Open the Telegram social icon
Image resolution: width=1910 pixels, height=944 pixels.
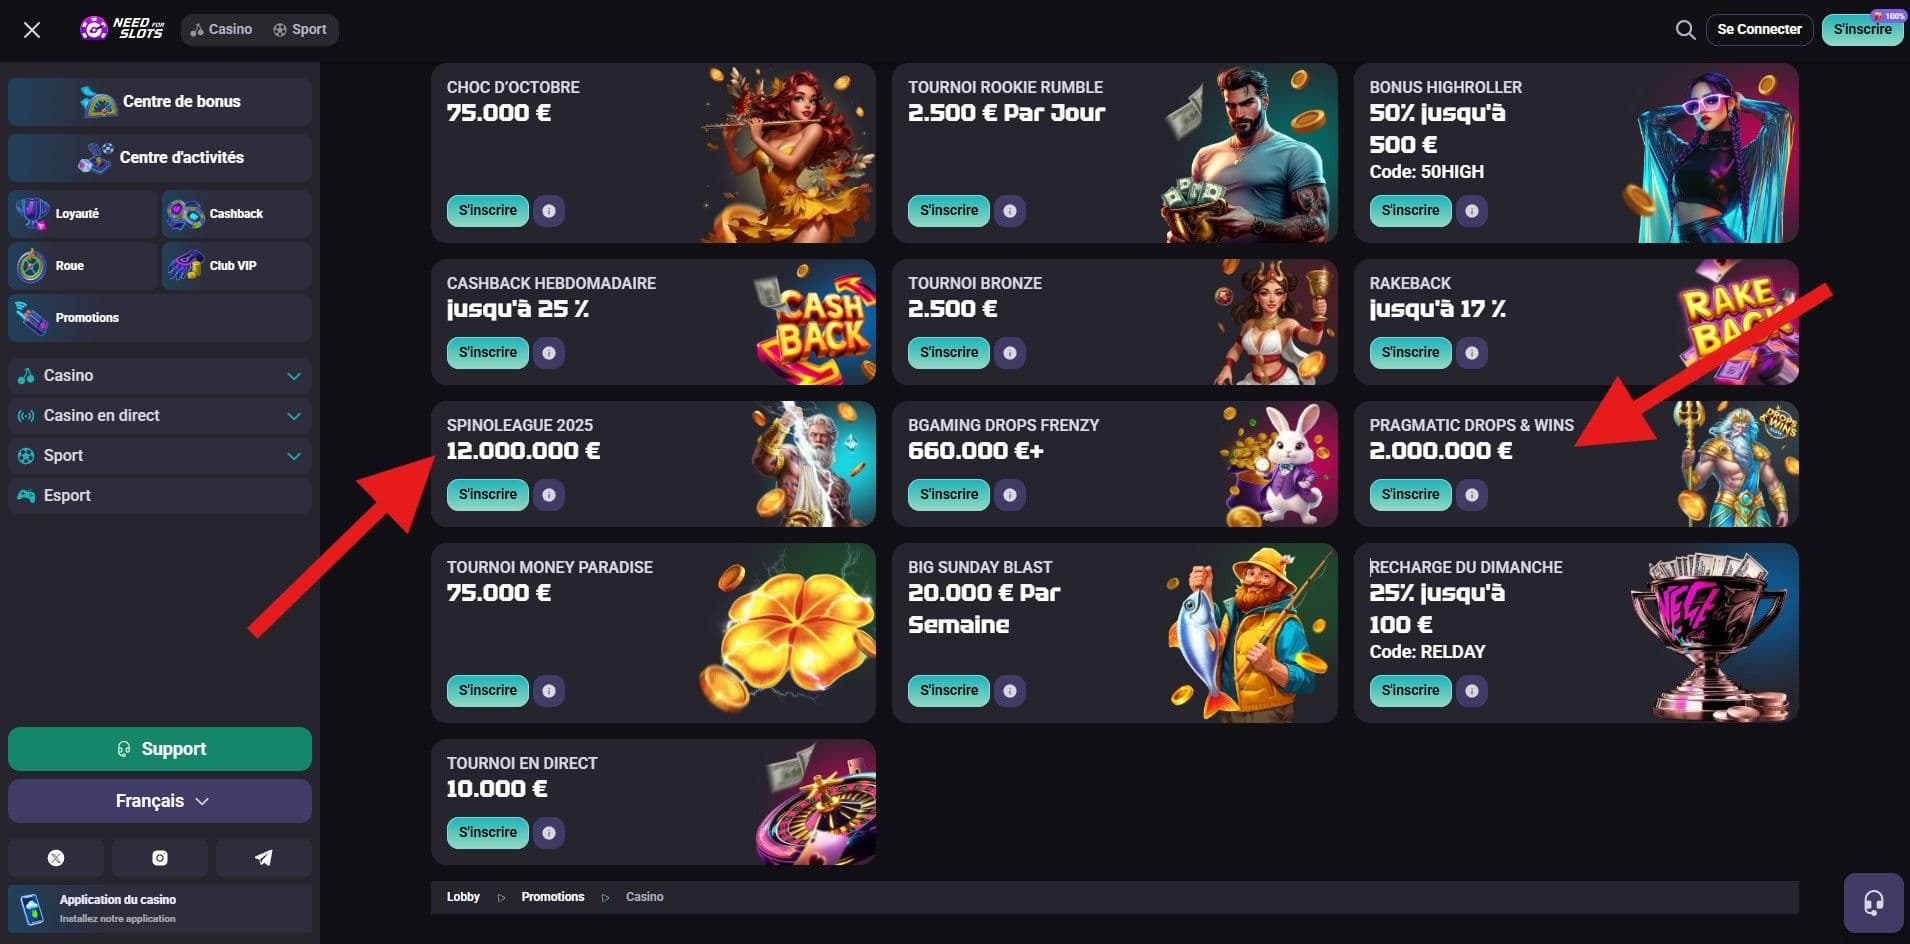pos(264,858)
